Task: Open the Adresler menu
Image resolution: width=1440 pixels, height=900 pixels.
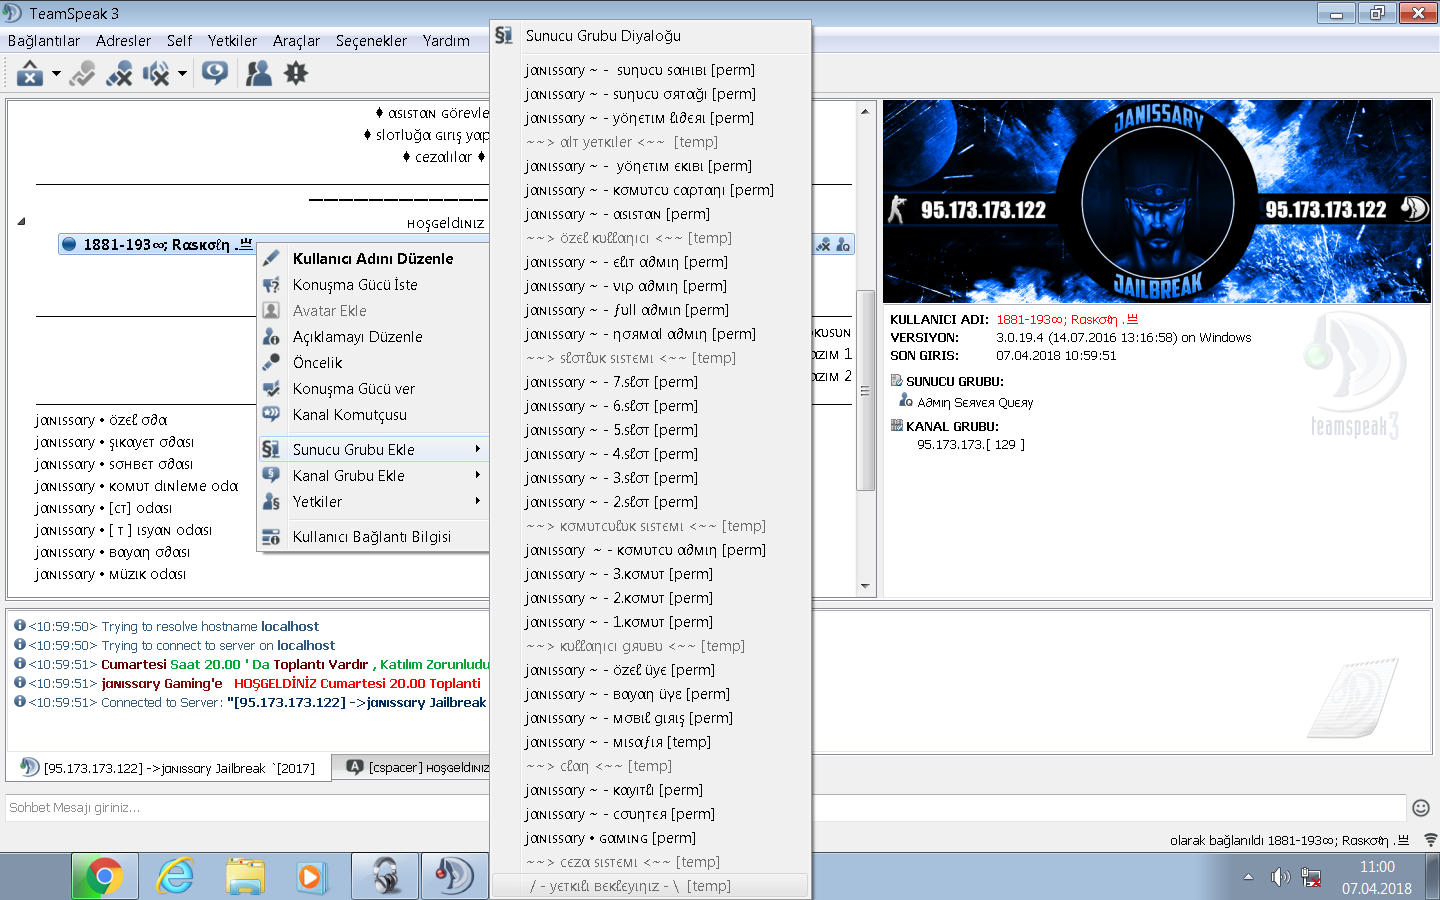Action: point(124,41)
